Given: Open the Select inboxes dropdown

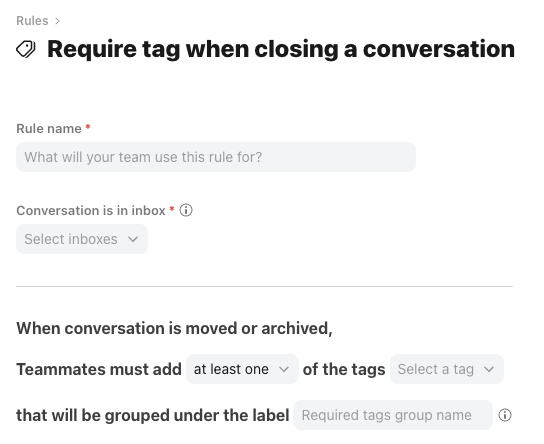Looking at the screenshot, I should pos(82,239).
